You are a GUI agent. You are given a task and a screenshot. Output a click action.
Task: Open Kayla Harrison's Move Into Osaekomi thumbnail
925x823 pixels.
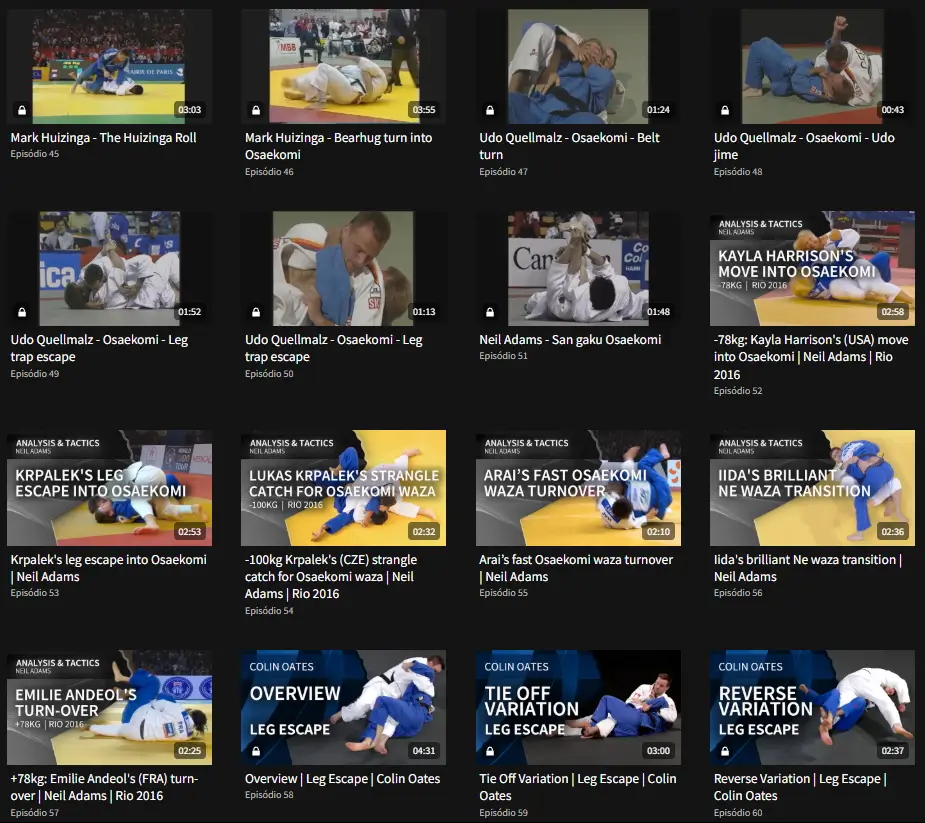[812, 268]
